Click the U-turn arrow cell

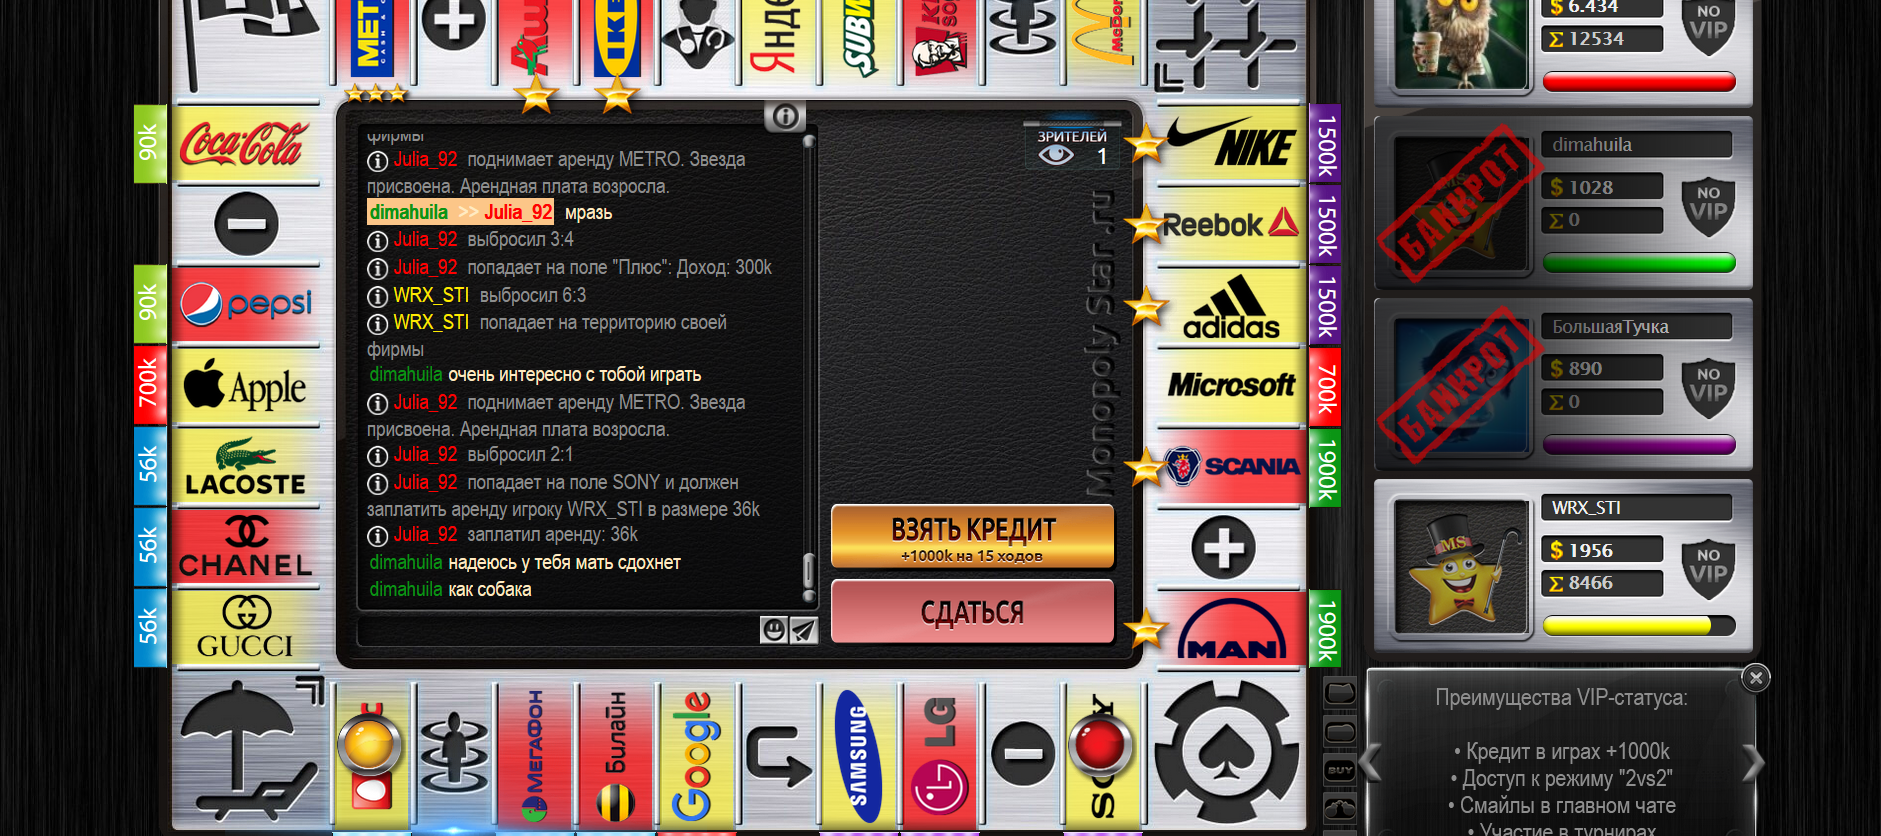tap(778, 755)
